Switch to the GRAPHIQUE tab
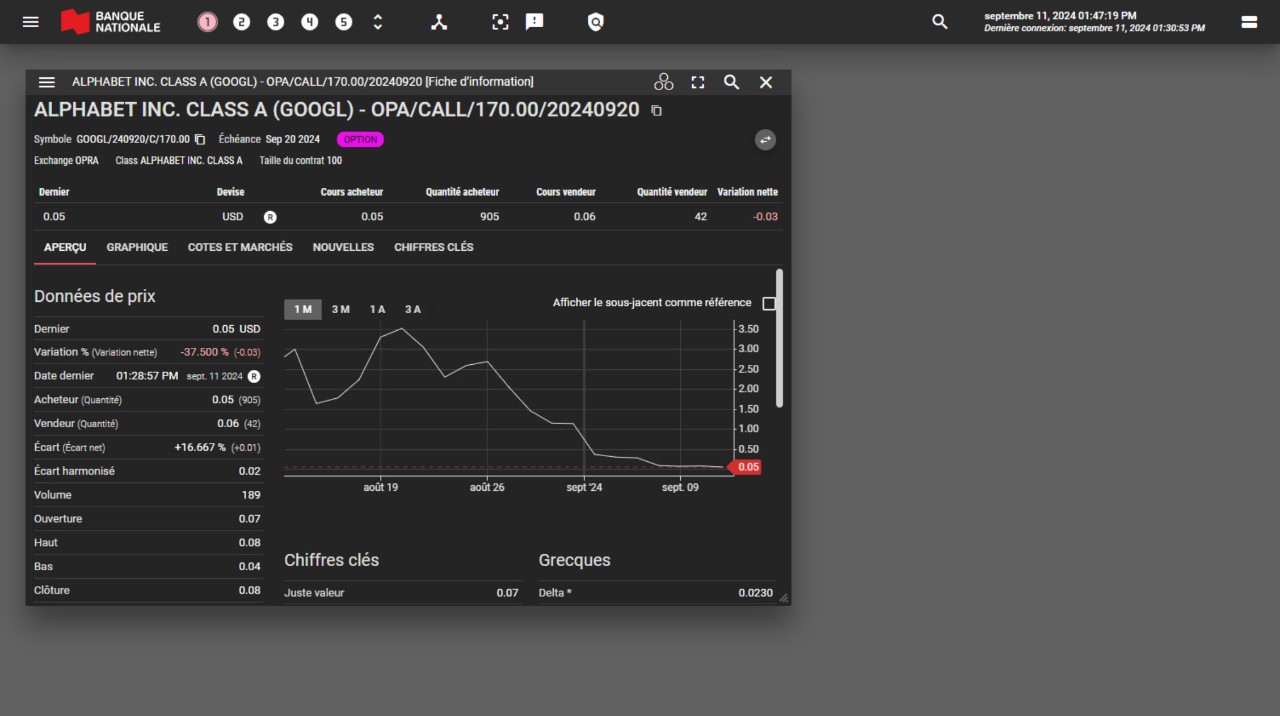Viewport: 1280px width, 716px height. pyautogui.click(x=137, y=247)
